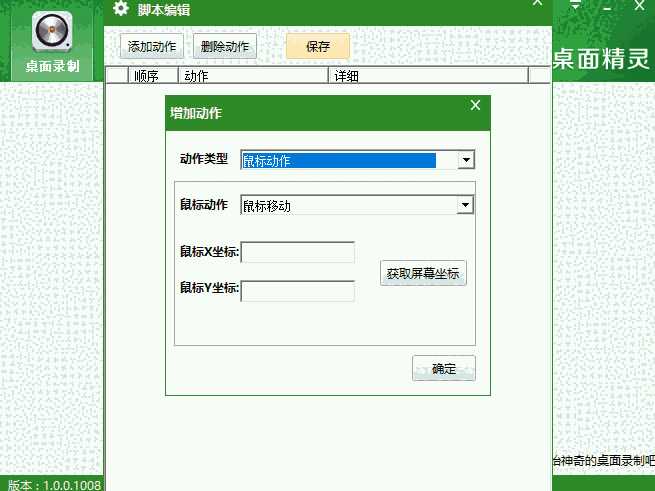
Task: Open main window dropdown menu icon
Action: (x=576, y=5)
